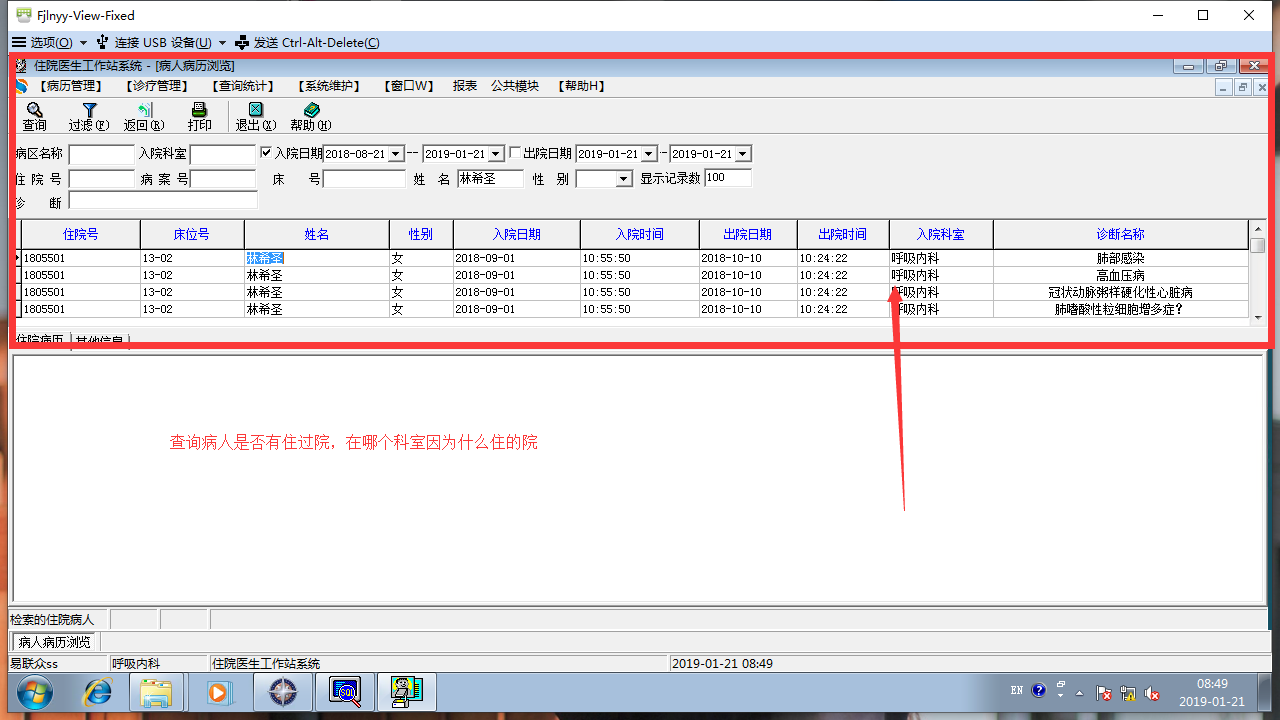This screenshot has width=1280, height=720.
Task: Click the muted volume speaker icon
Action: point(1152,692)
